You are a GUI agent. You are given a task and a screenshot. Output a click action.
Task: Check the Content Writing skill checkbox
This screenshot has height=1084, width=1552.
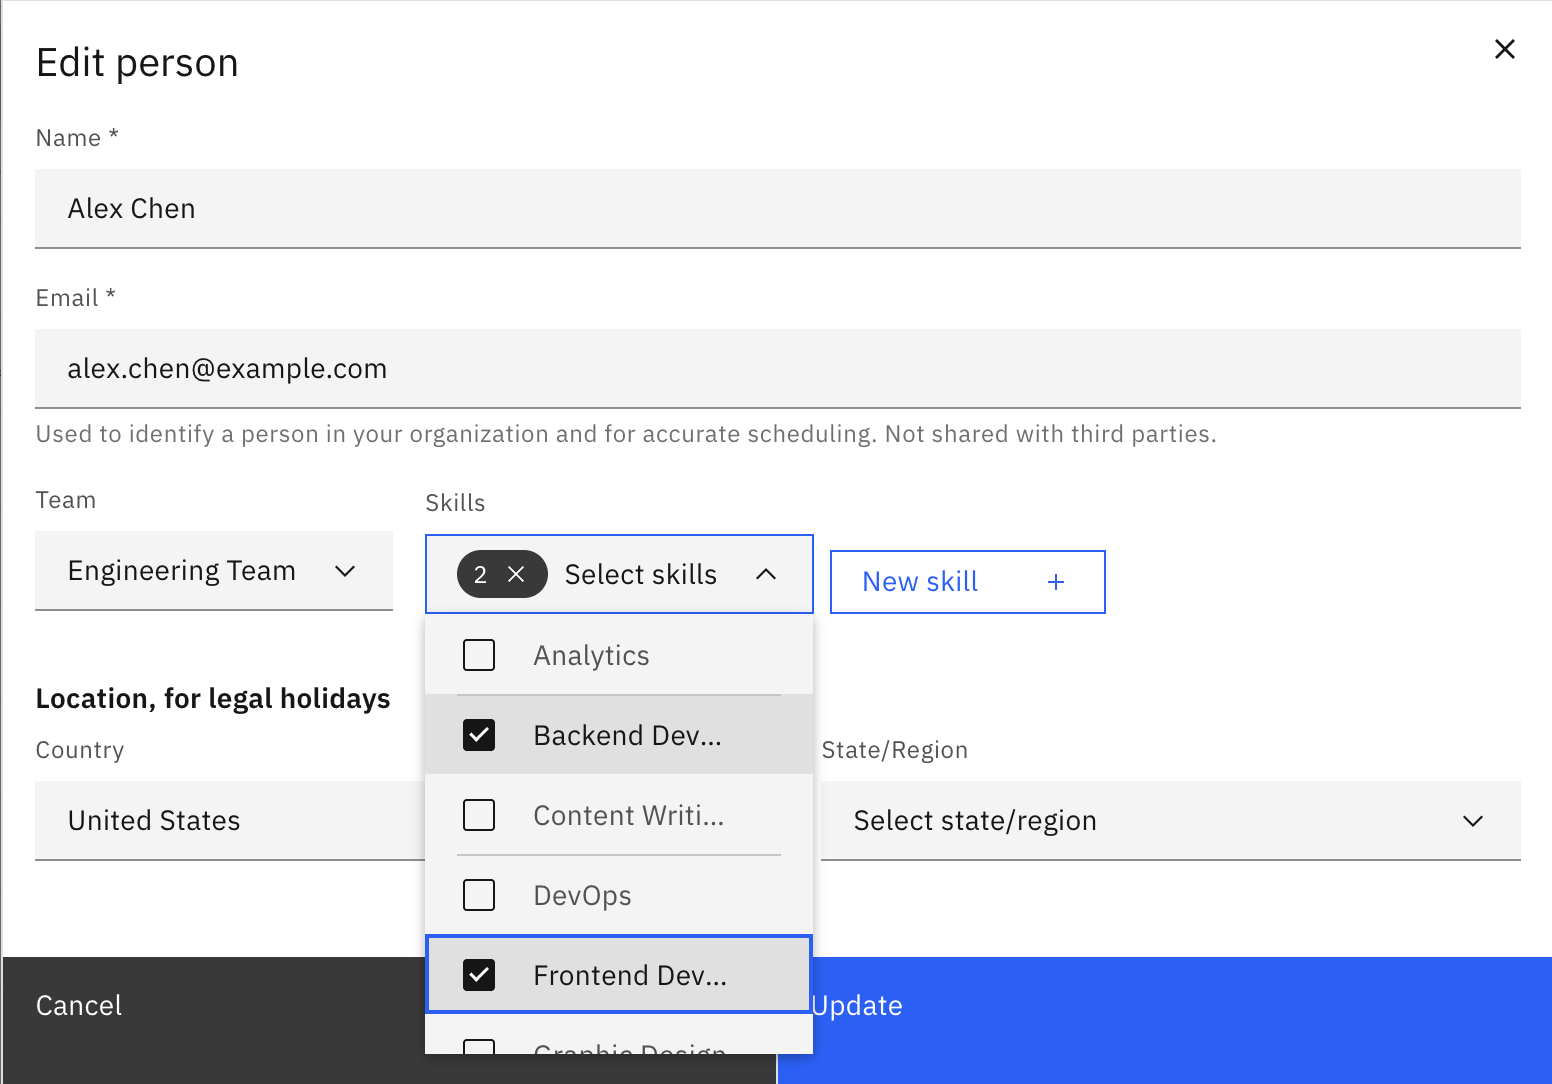[x=479, y=815]
